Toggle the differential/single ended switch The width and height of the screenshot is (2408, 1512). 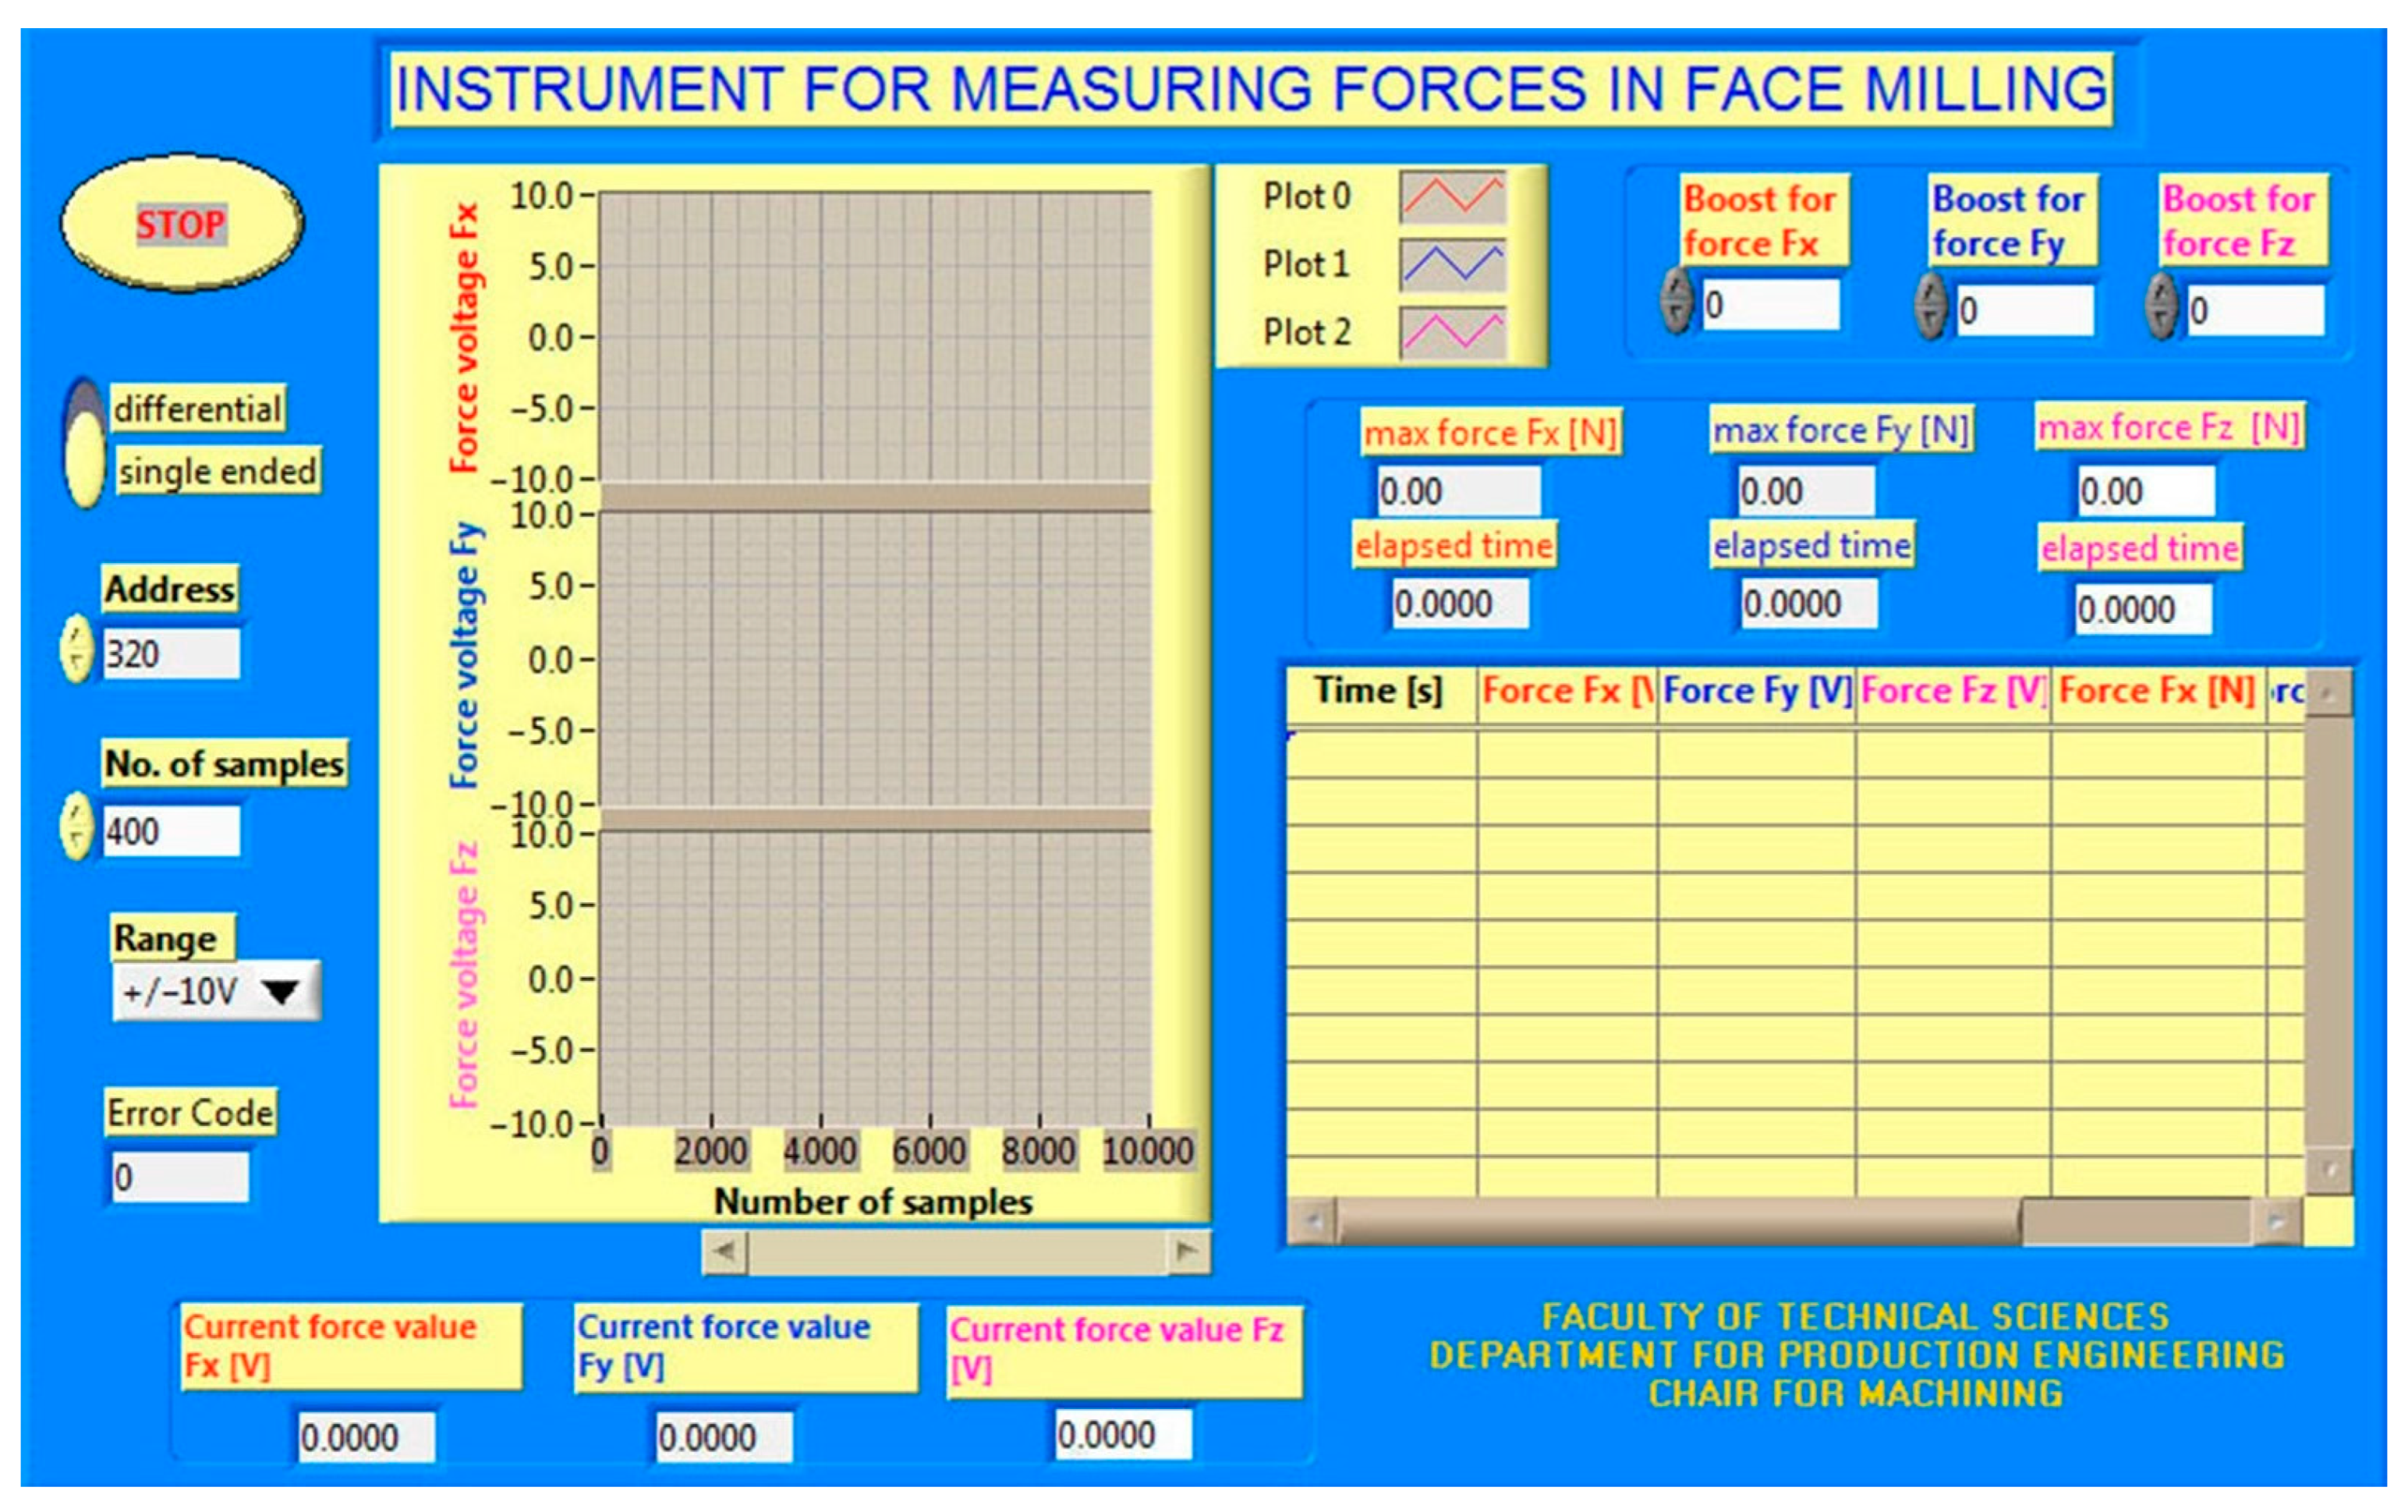click(x=85, y=443)
